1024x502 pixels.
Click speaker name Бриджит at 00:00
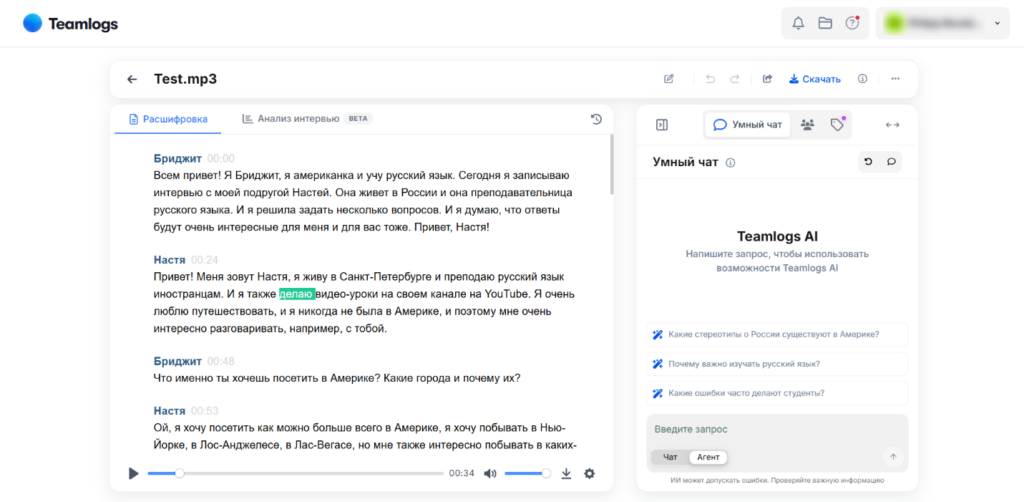pyautogui.click(x=178, y=158)
